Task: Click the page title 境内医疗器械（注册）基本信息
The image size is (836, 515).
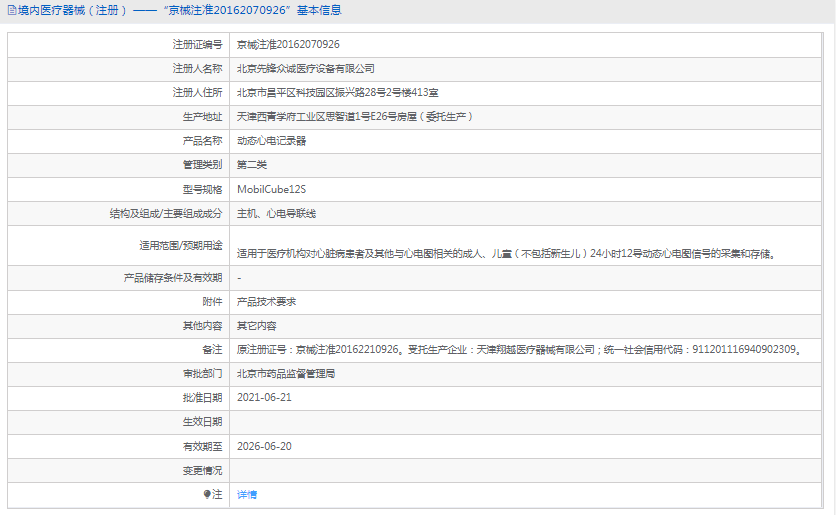Action: pos(180,10)
